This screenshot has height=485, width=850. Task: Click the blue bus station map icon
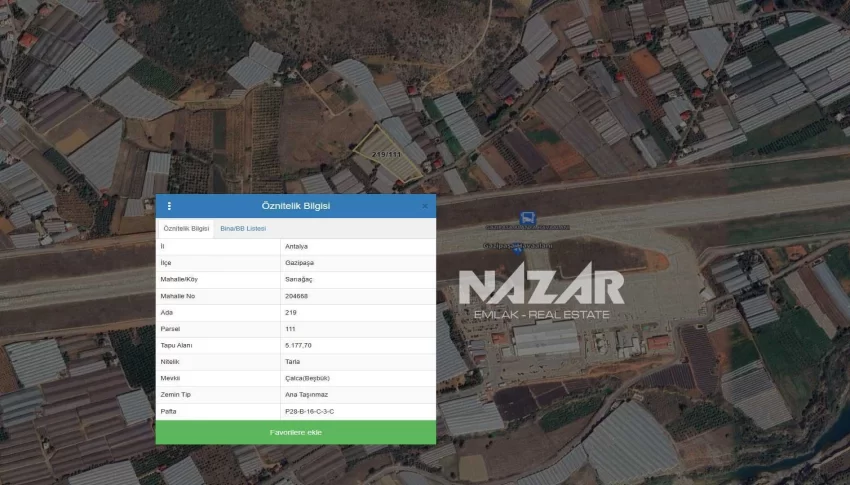click(526, 218)
